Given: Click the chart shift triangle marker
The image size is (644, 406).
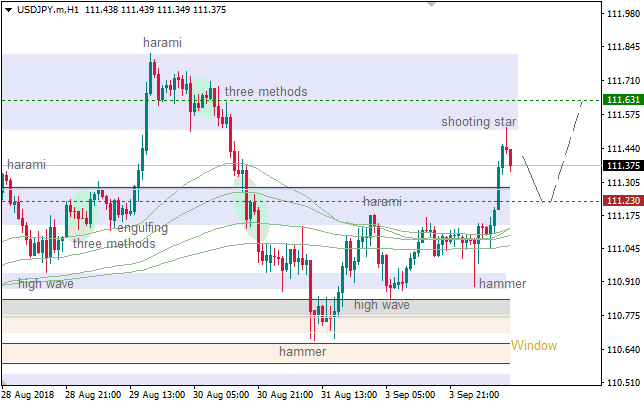Looking at the screenshot, I should click(430, 5).
